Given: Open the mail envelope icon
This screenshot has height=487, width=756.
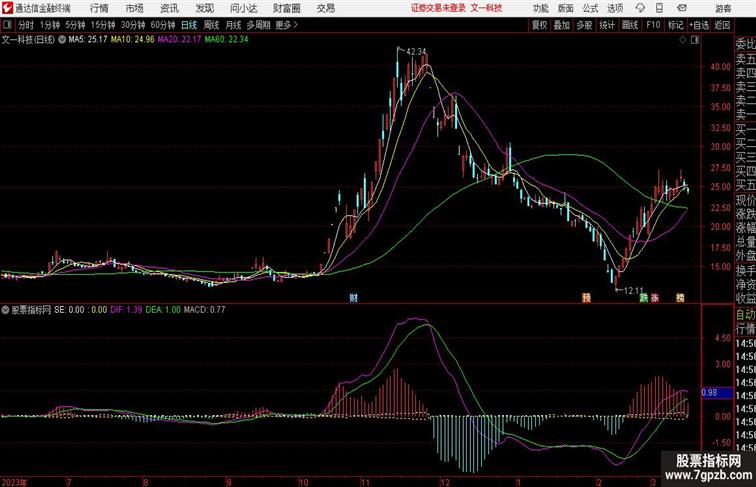Looking at the screenshot, I should pyautogui.click(x=682, y=8).
